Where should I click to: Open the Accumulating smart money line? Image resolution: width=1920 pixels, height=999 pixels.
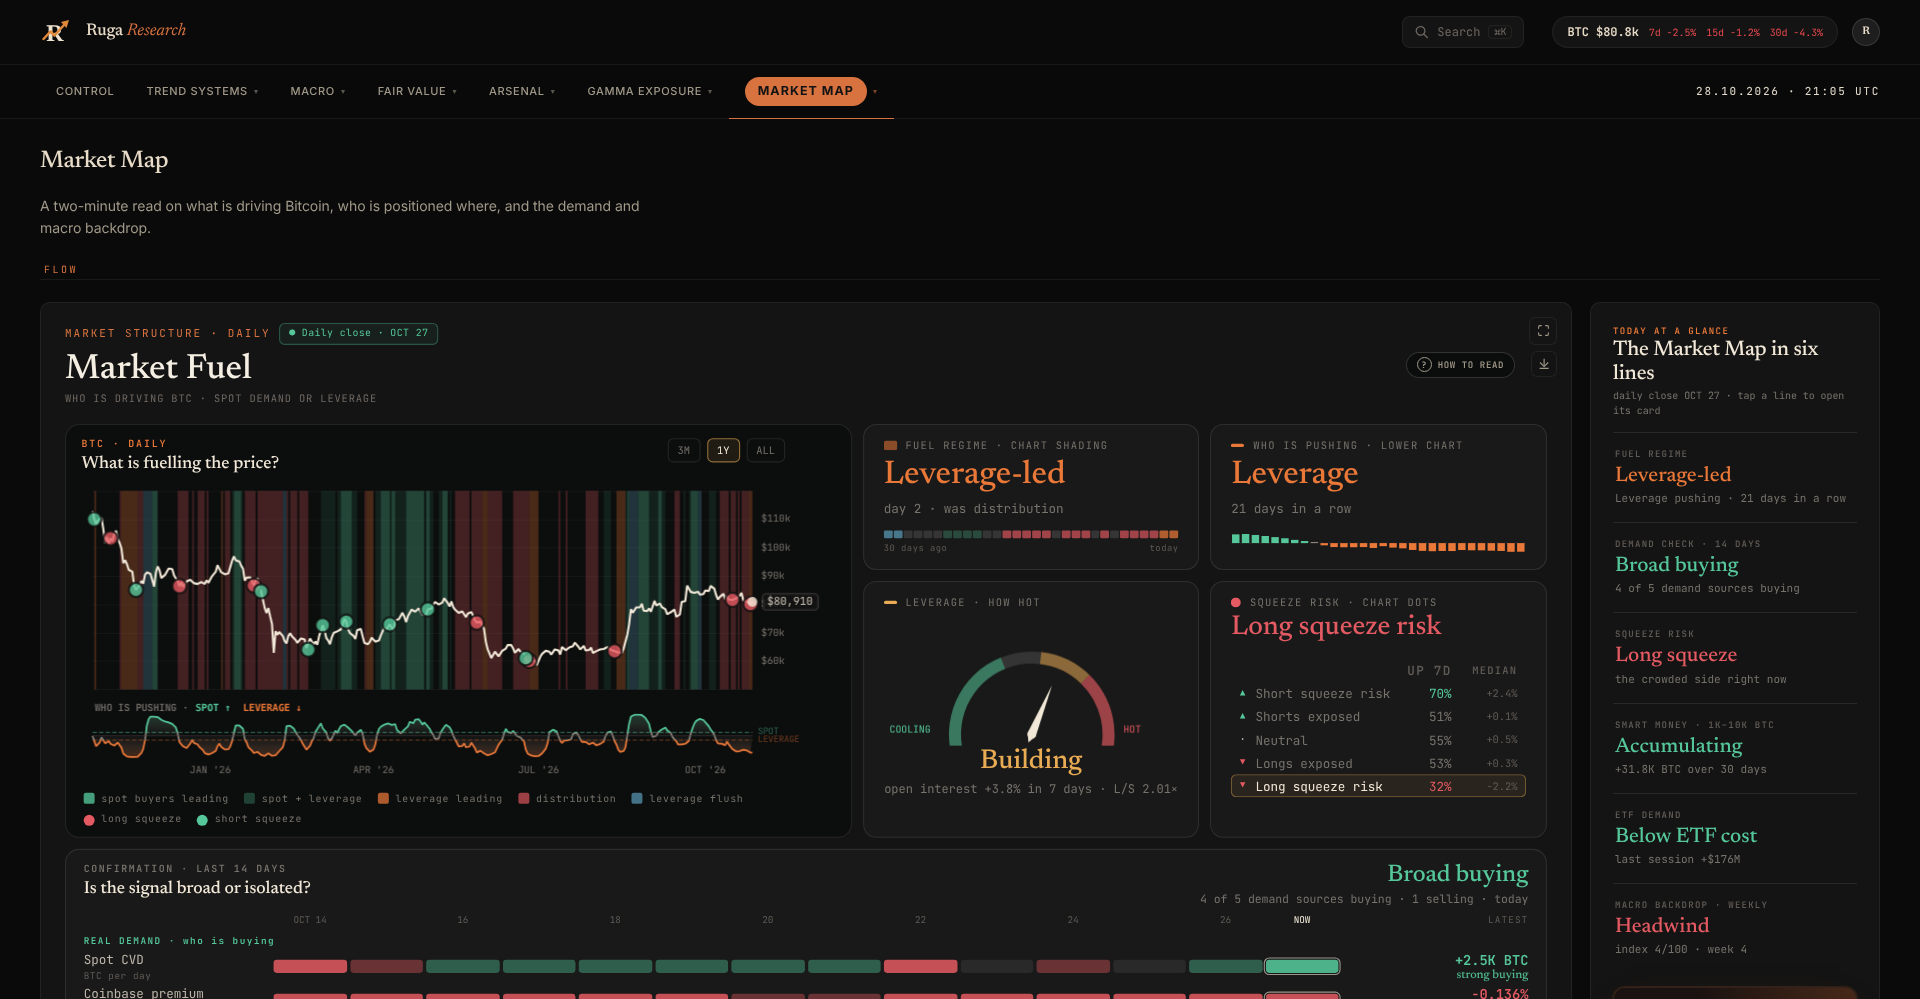[x=1734, y=748]
